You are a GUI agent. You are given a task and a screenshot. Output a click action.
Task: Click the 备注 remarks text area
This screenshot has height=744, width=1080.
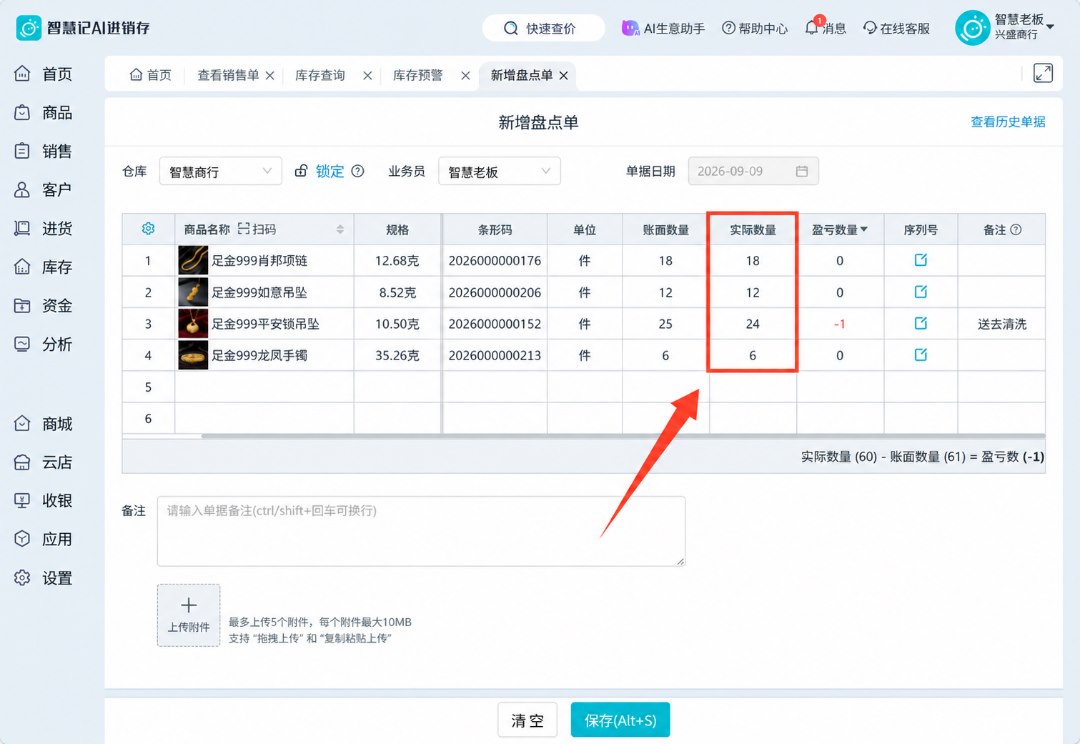point(421,531)
